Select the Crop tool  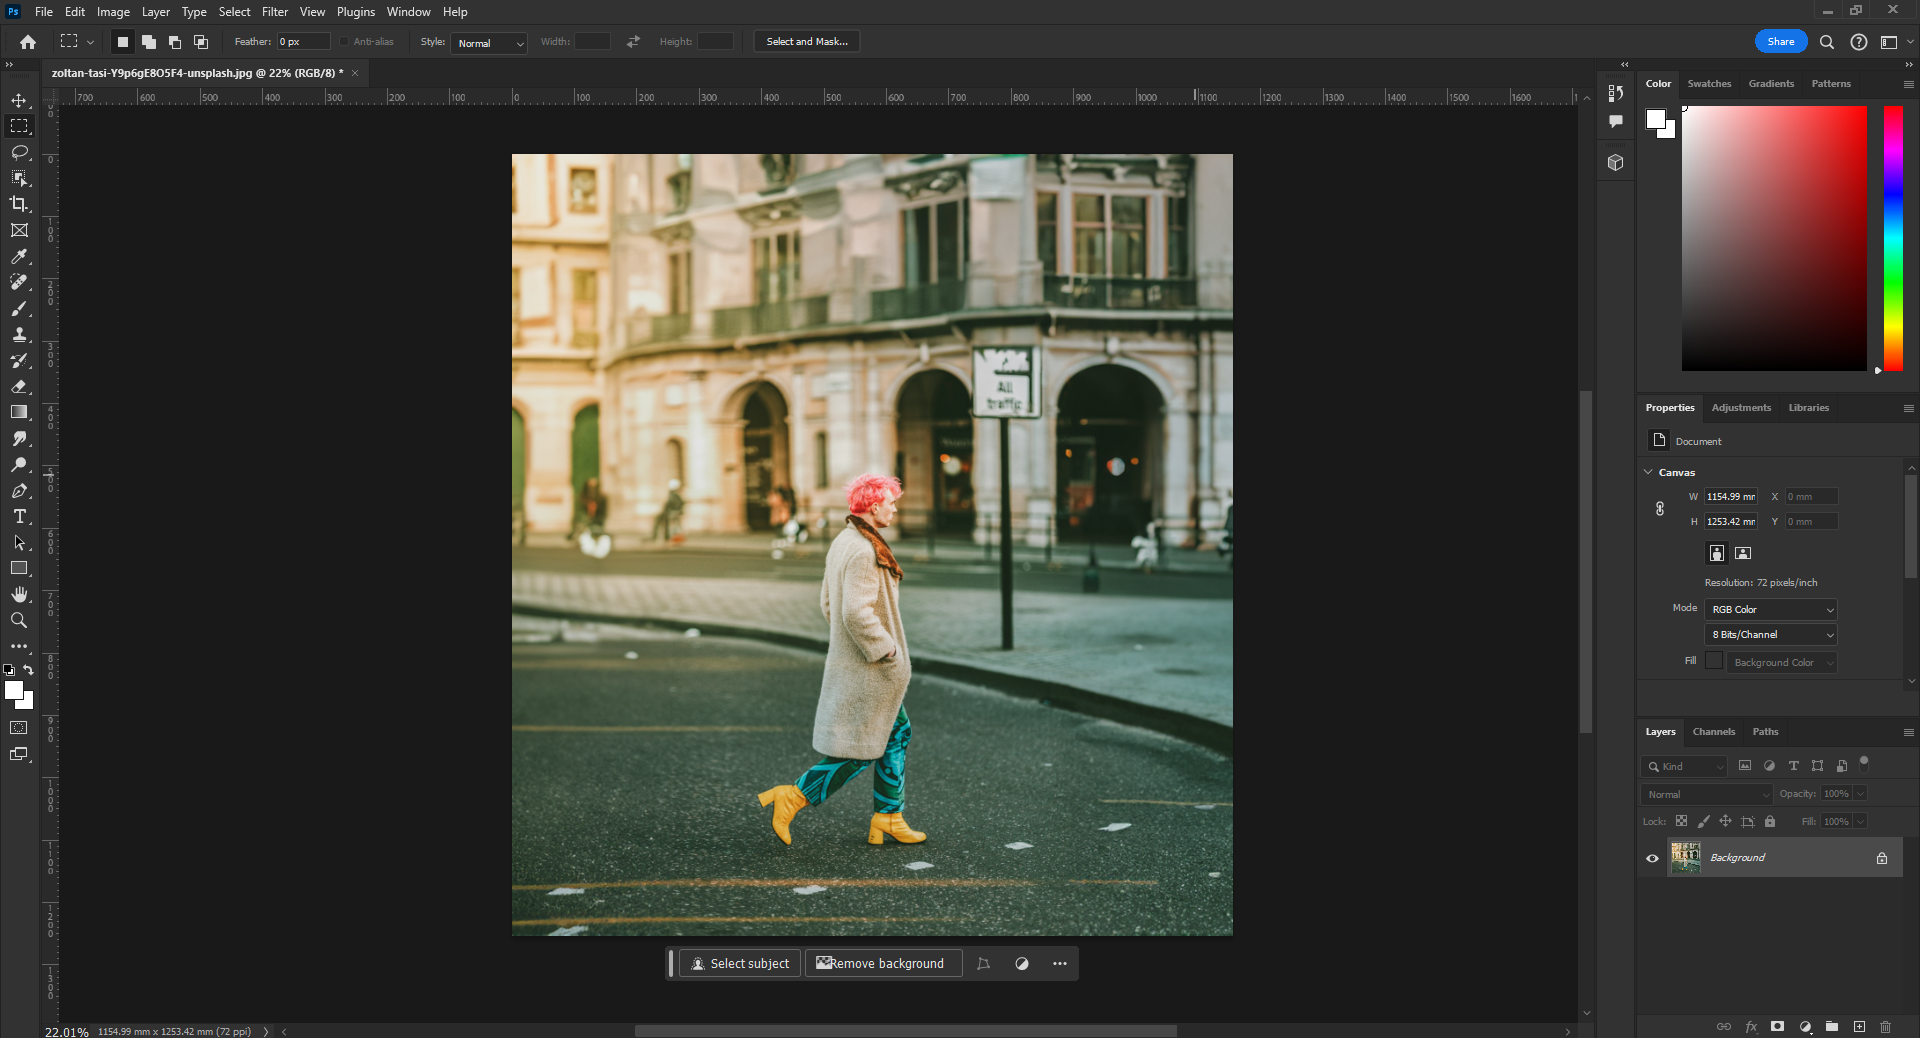[x=19, y=204]
